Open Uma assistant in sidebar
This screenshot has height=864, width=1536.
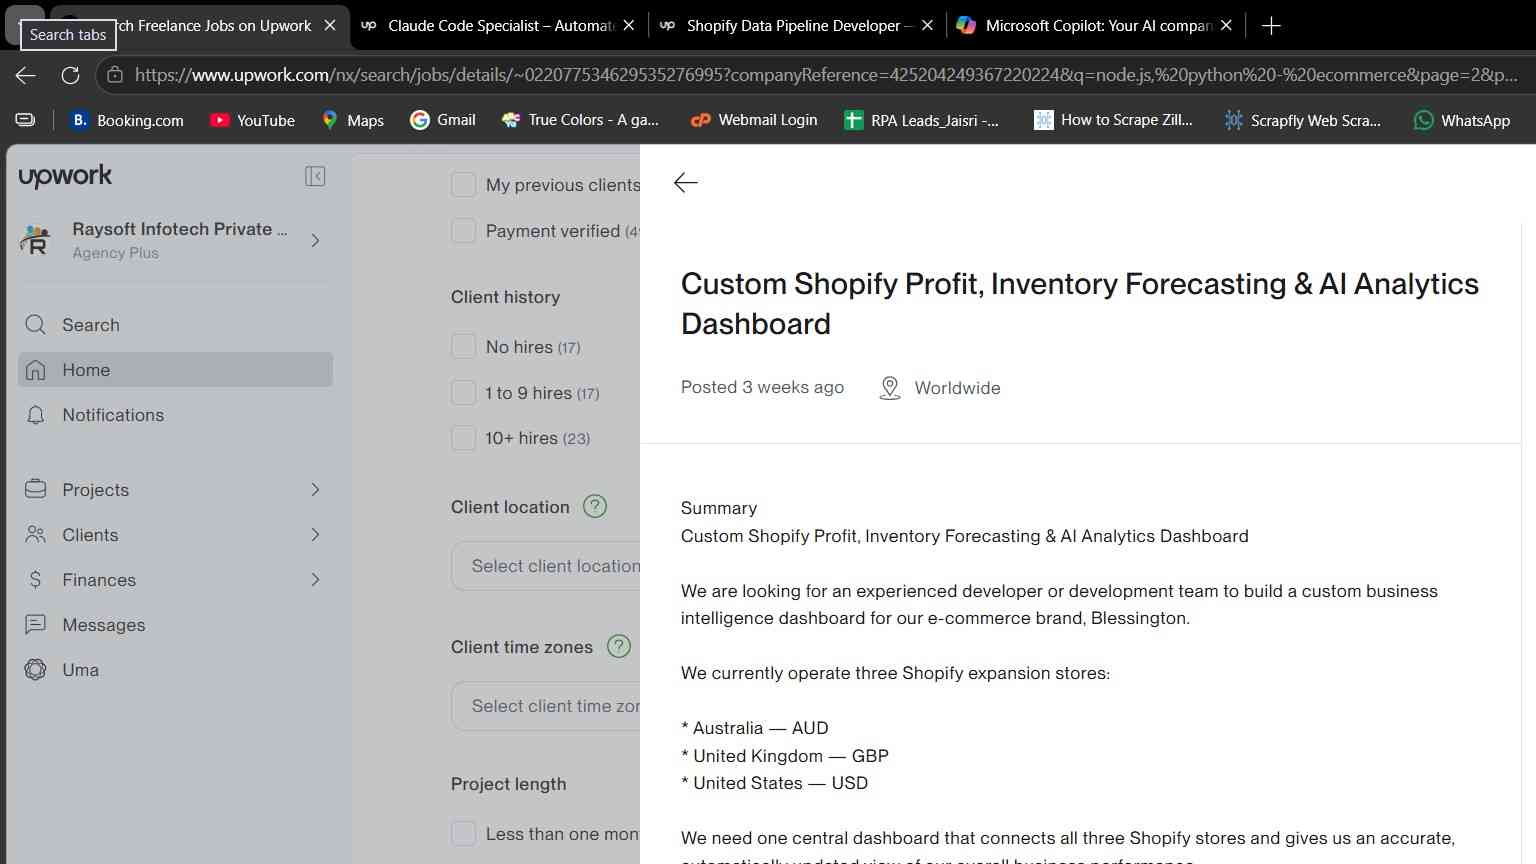click(x=175, y=670)
